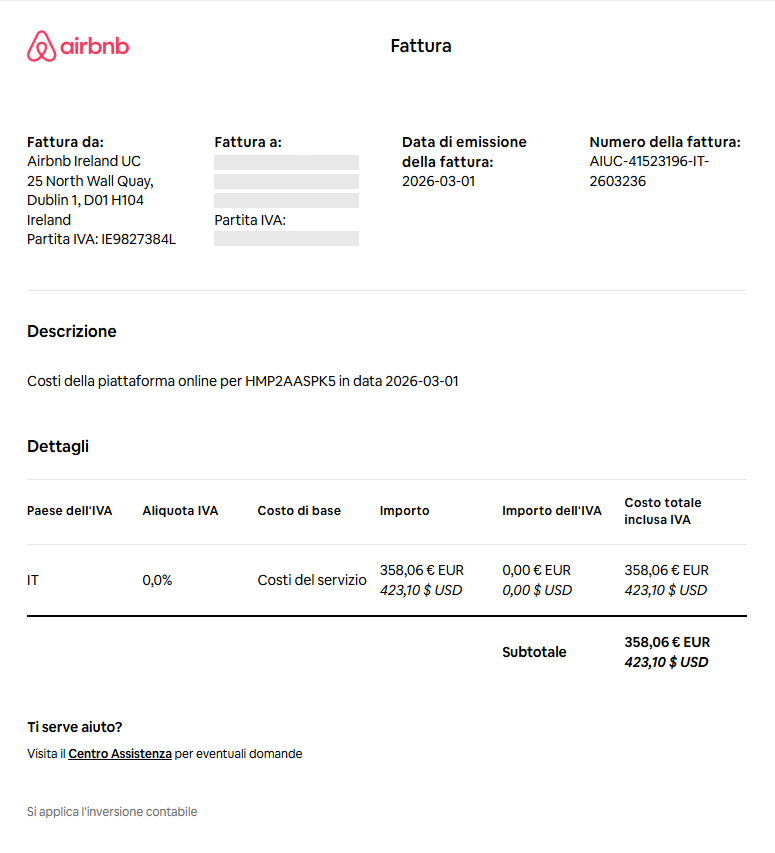Viewport: 775px width, 853px height.
Task: Click "Si applica l'inversione contabile" note
Action: (112, 812)
